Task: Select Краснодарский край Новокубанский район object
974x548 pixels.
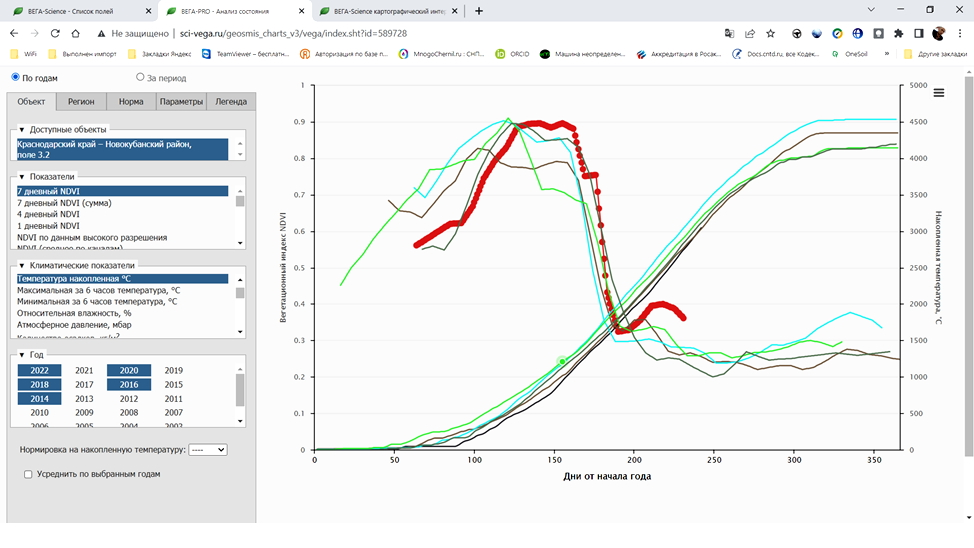Action: tap(122, 149)
